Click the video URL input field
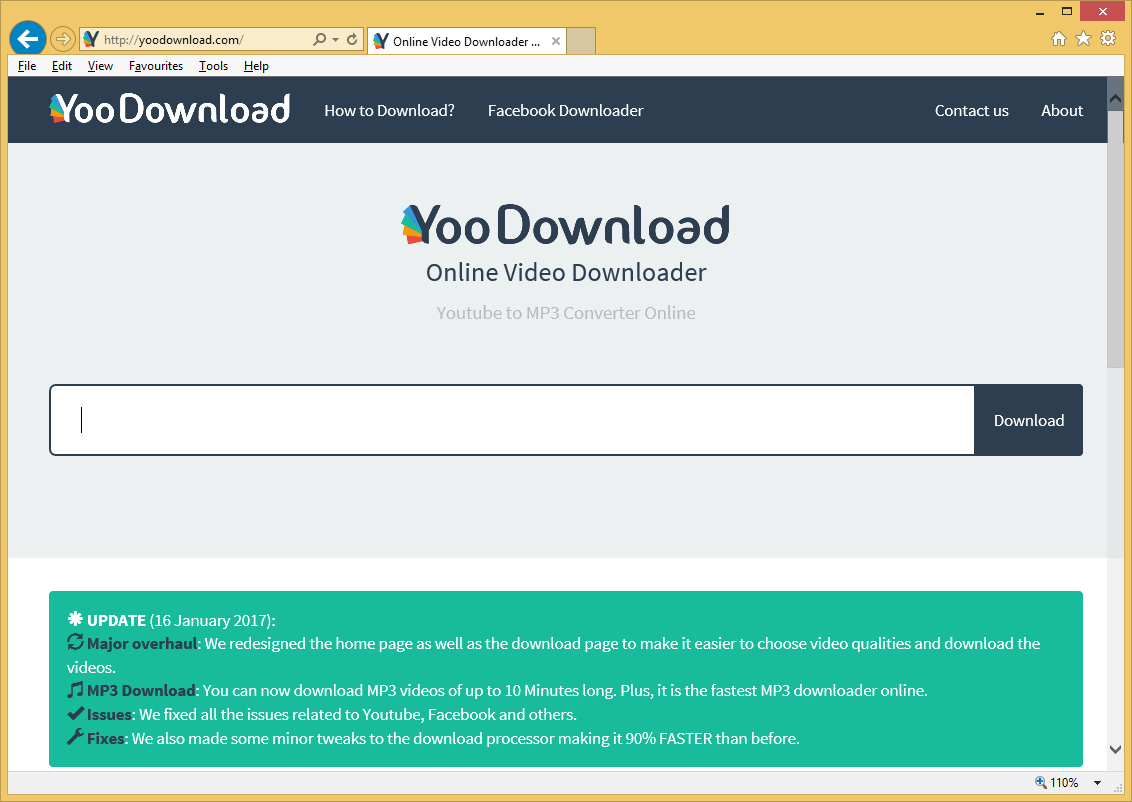1132x802 pixels. click(x=512, y=420)
